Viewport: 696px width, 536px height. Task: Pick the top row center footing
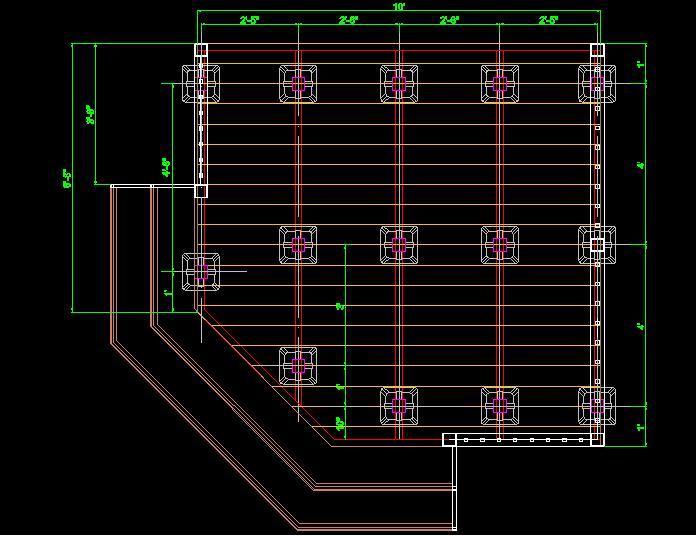click(398, 83)
